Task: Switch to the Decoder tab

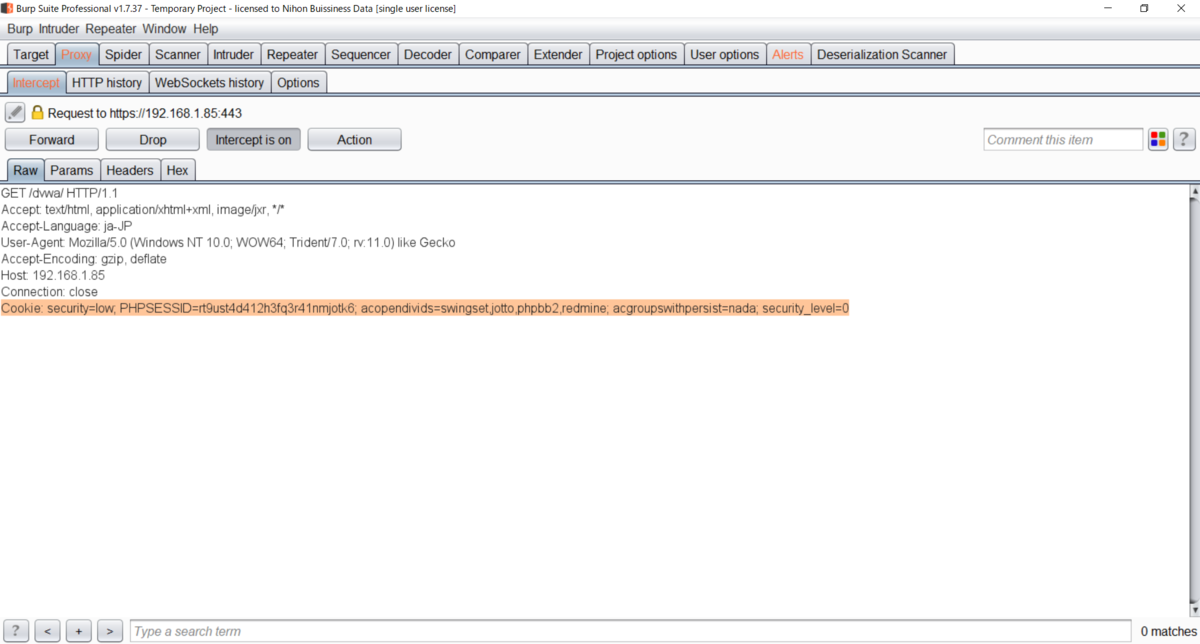Action: tap(428, 54)
